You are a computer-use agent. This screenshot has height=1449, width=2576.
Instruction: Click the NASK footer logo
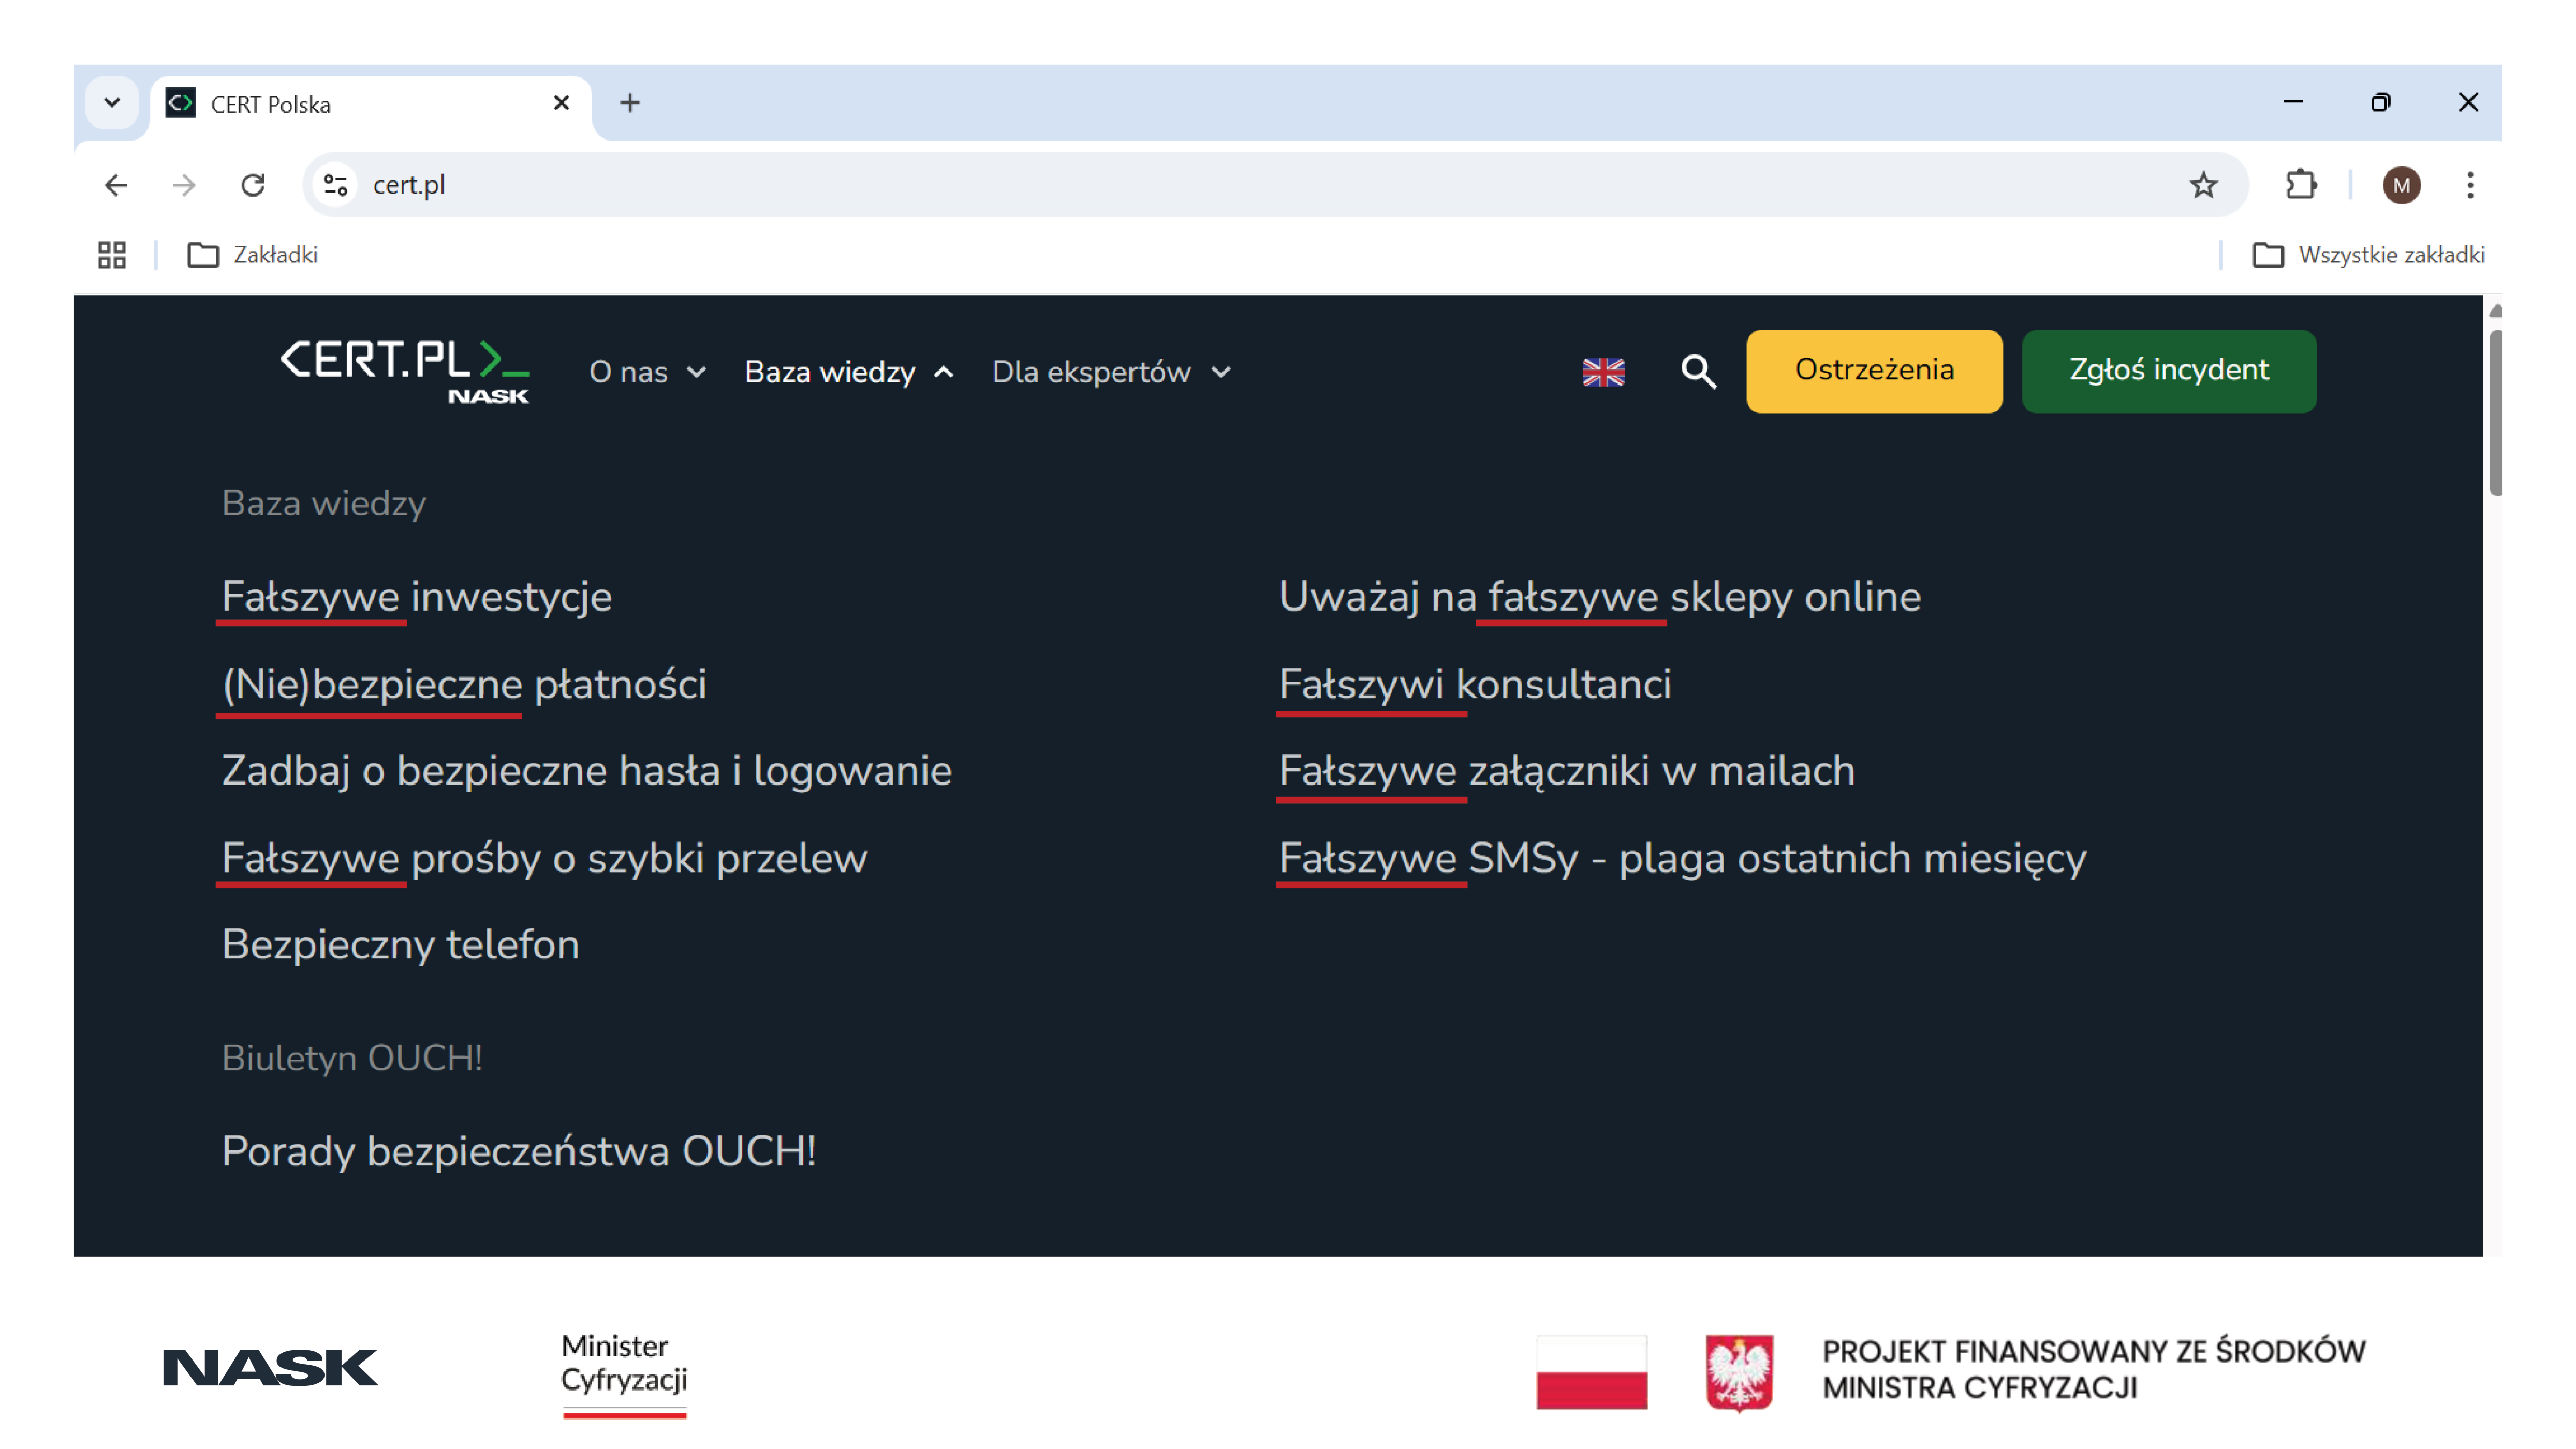269,1368
